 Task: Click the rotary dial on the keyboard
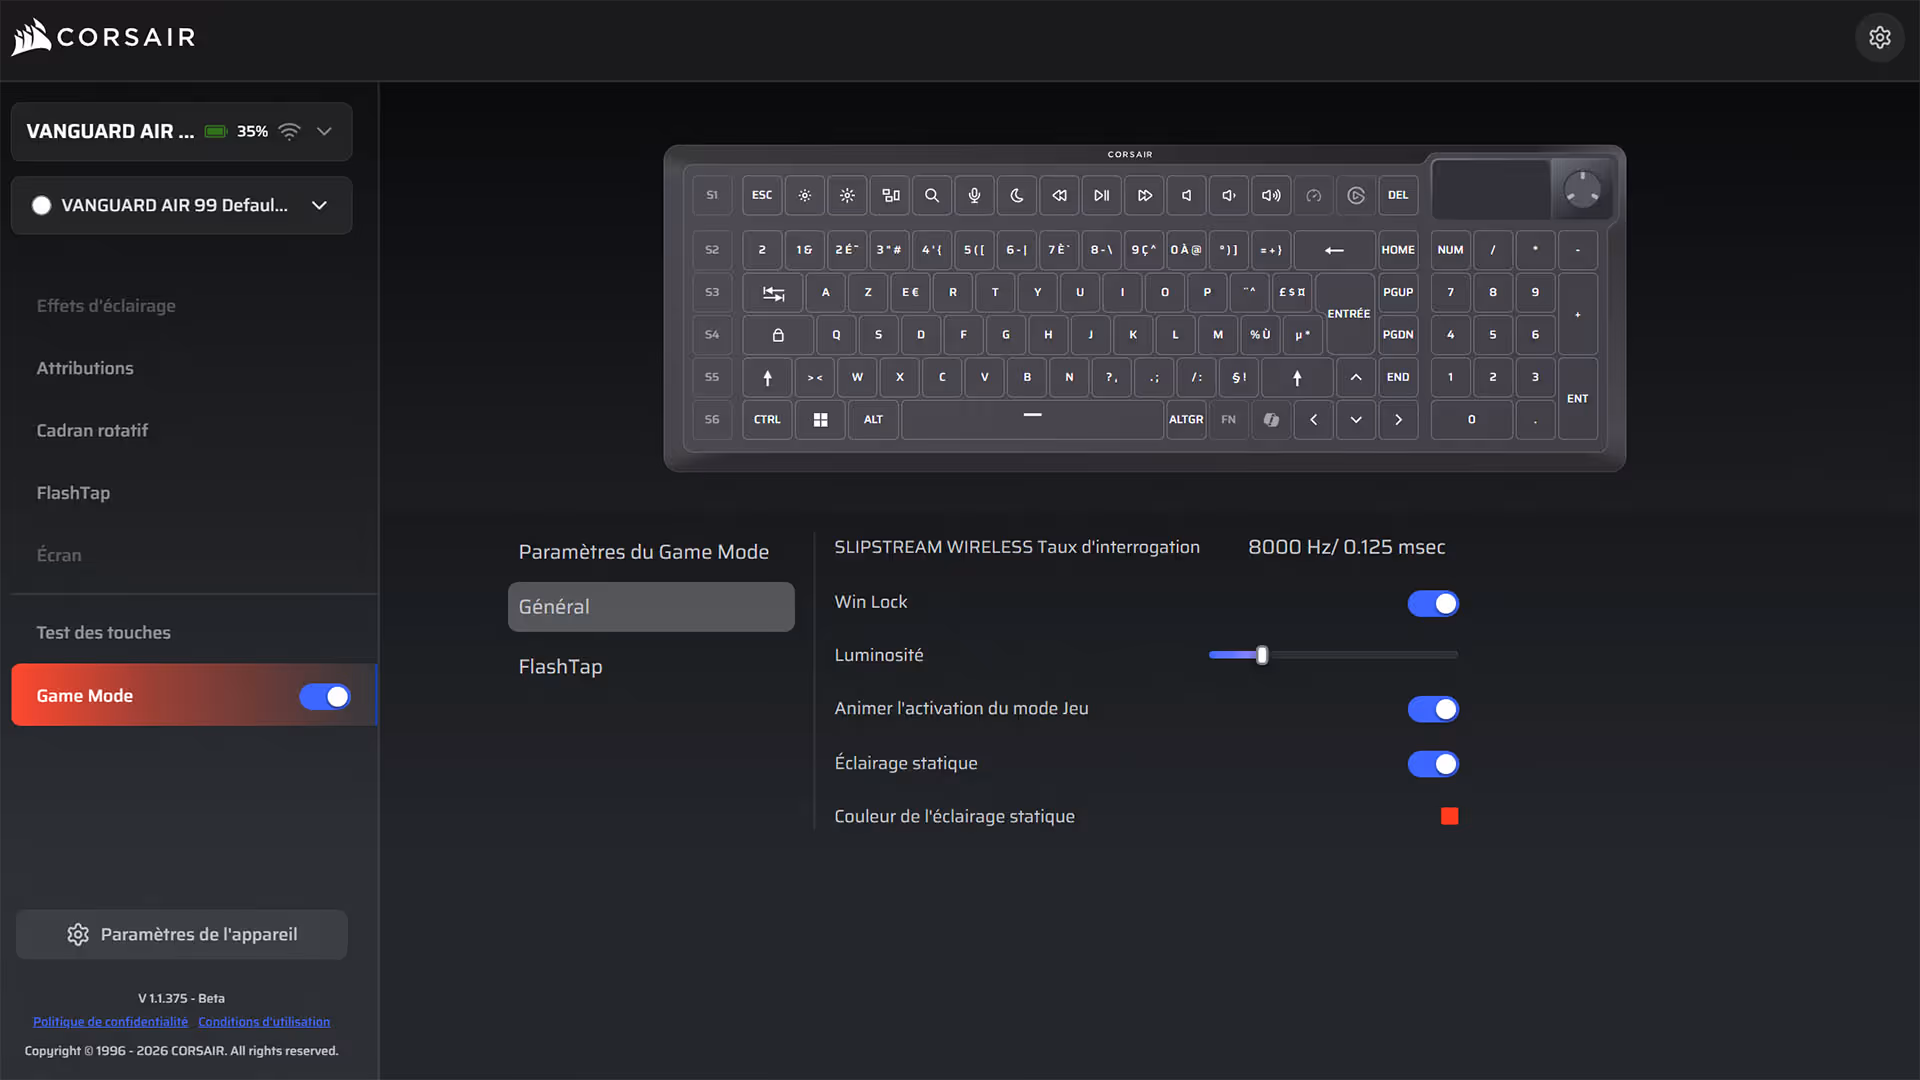[x=1582, y=189]
